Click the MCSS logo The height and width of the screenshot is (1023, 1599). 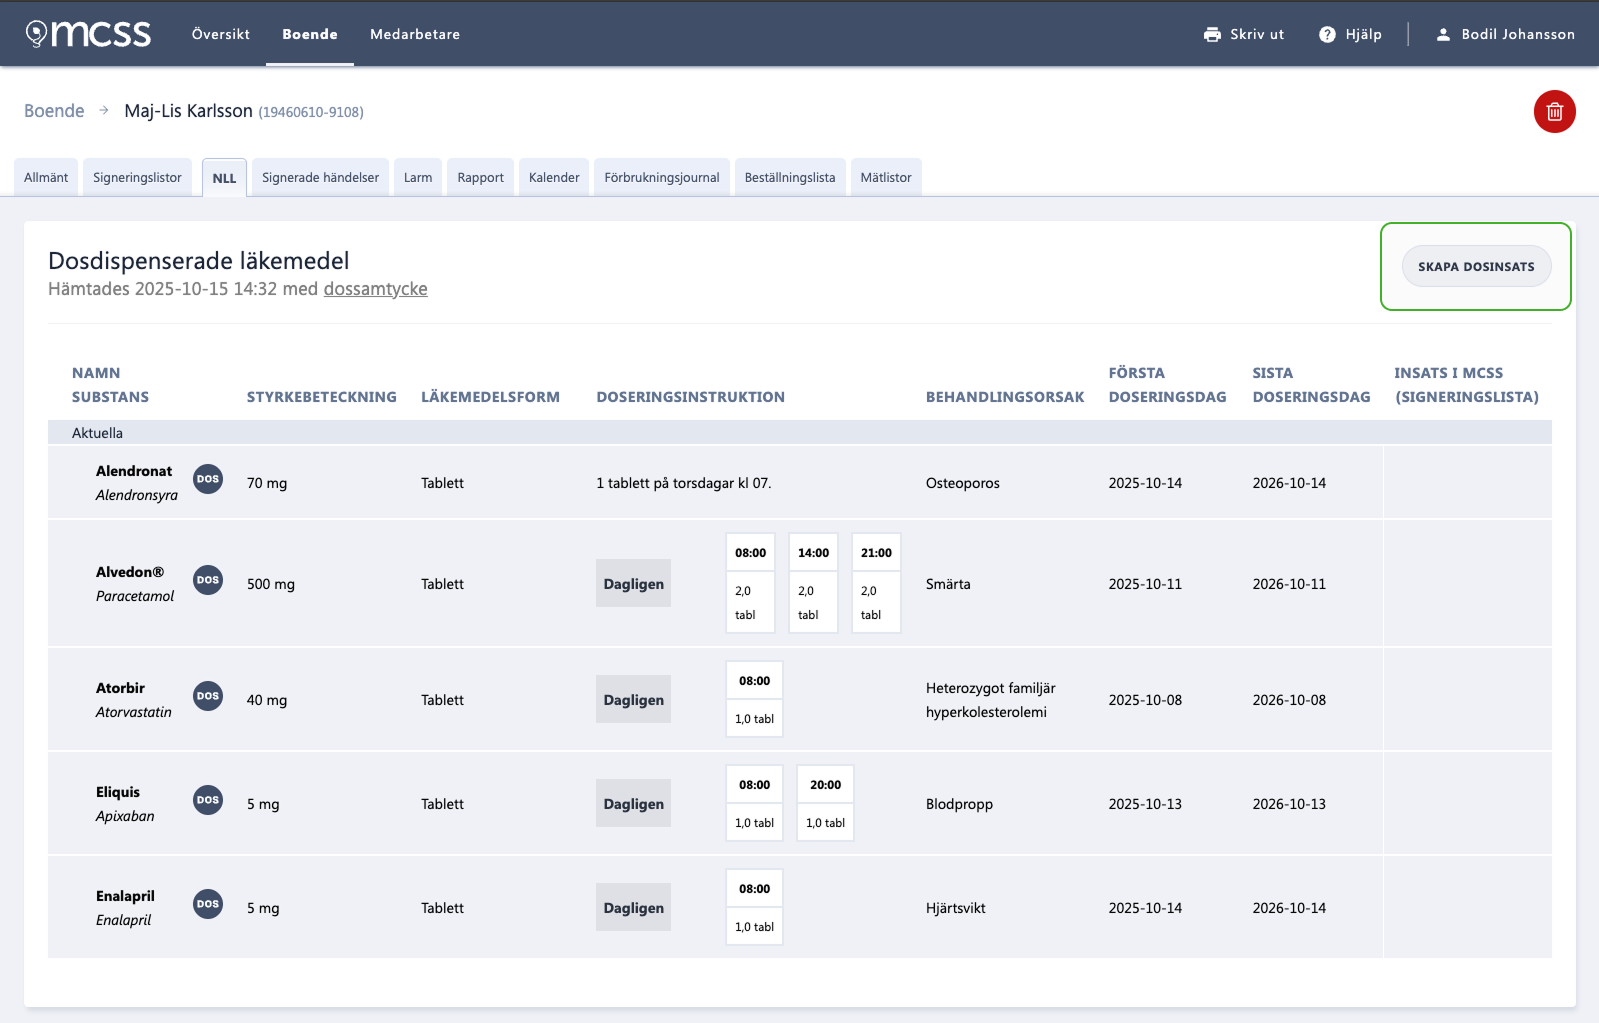click(x=88, y=34)
